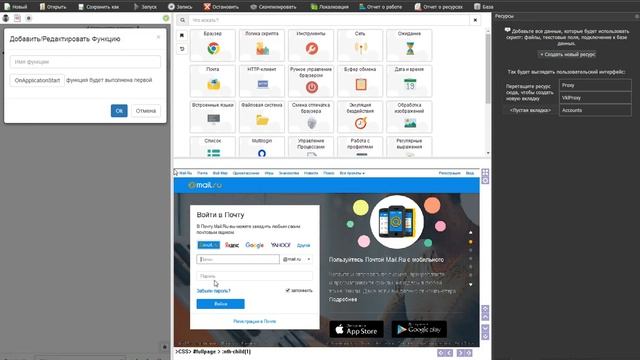The height and width of the screenshot is (360, 640).
Task: Click Скомпилировать in the toolbar
Action: (273, 7)
